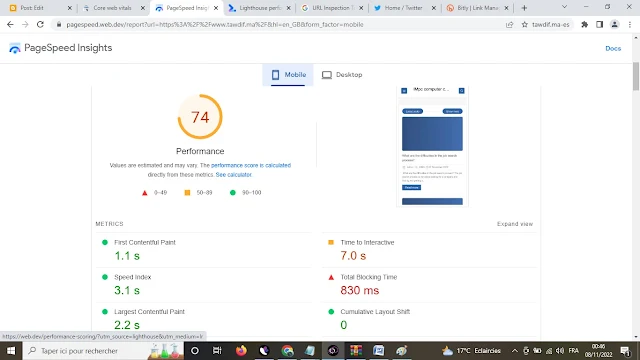The width and height of the screenshot is (640, 360).
Task: Click the Total Blocking Time label
Action: pyautogui.click(x=369, y=277)
